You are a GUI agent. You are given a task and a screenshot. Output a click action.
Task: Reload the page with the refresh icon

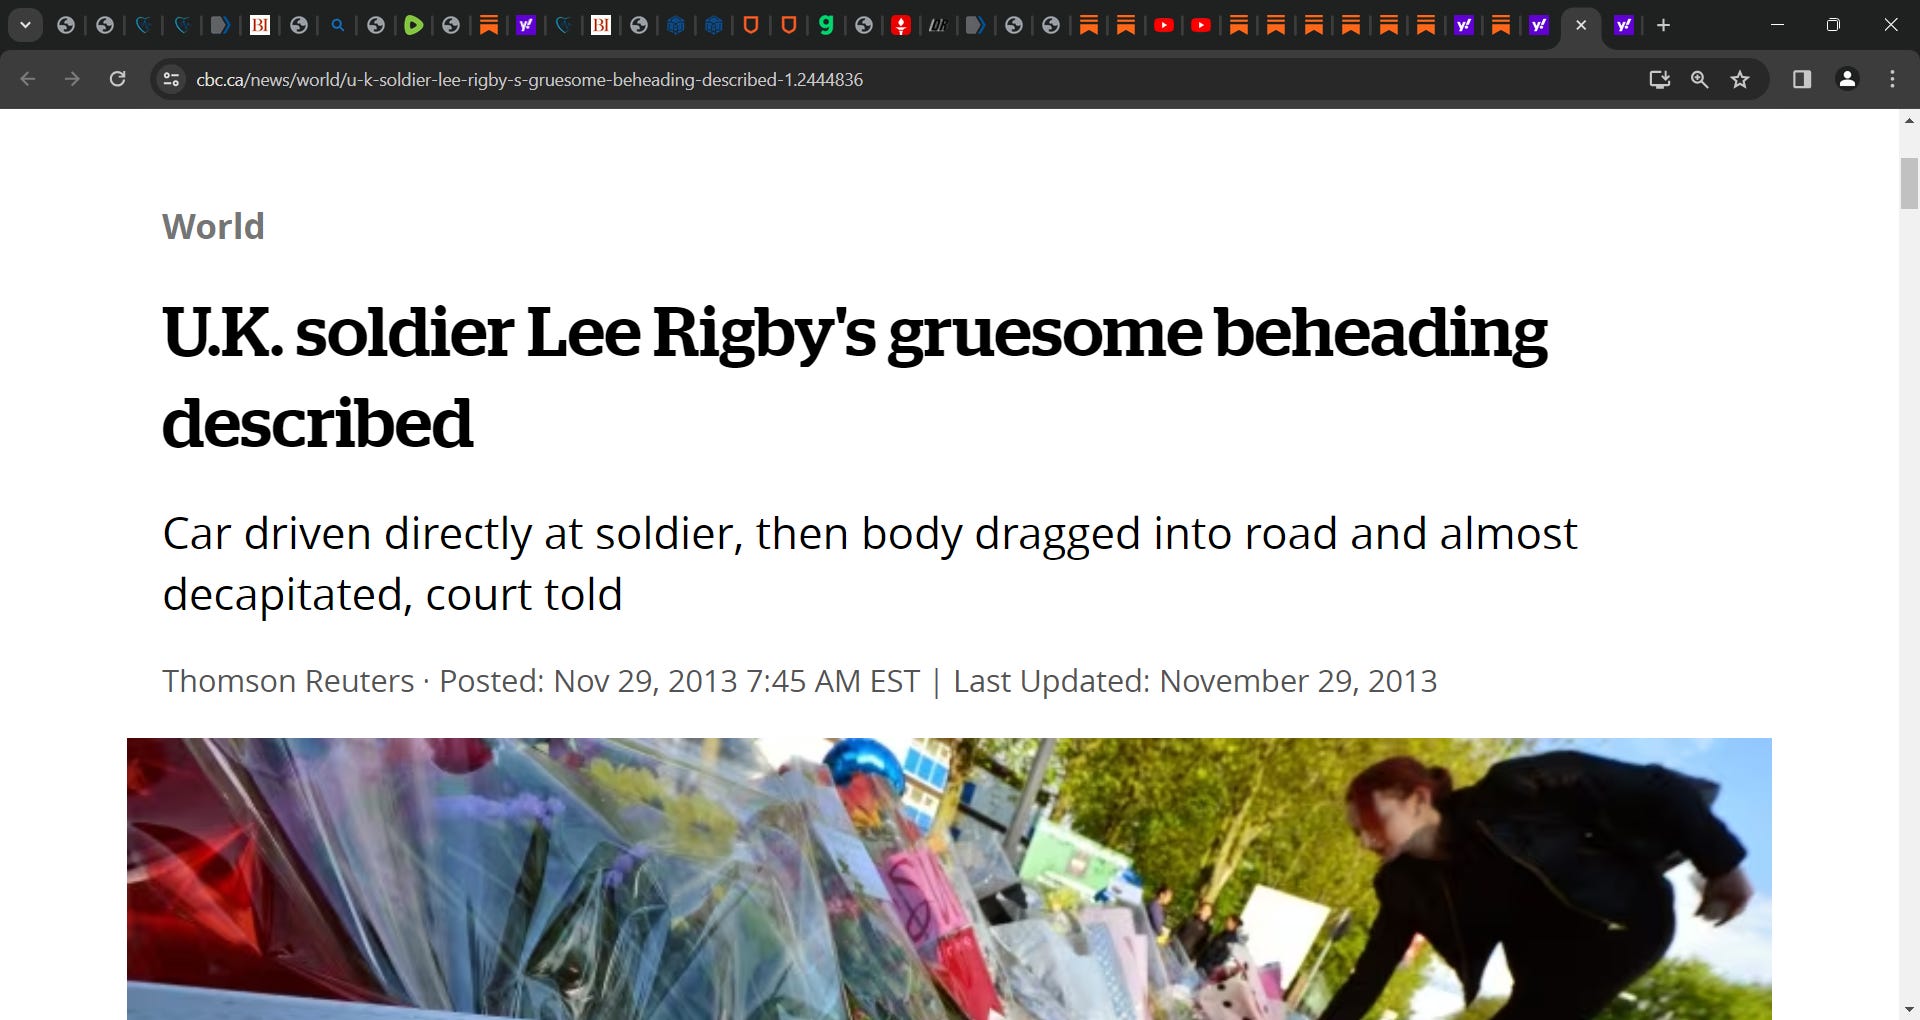coord(117,79)
